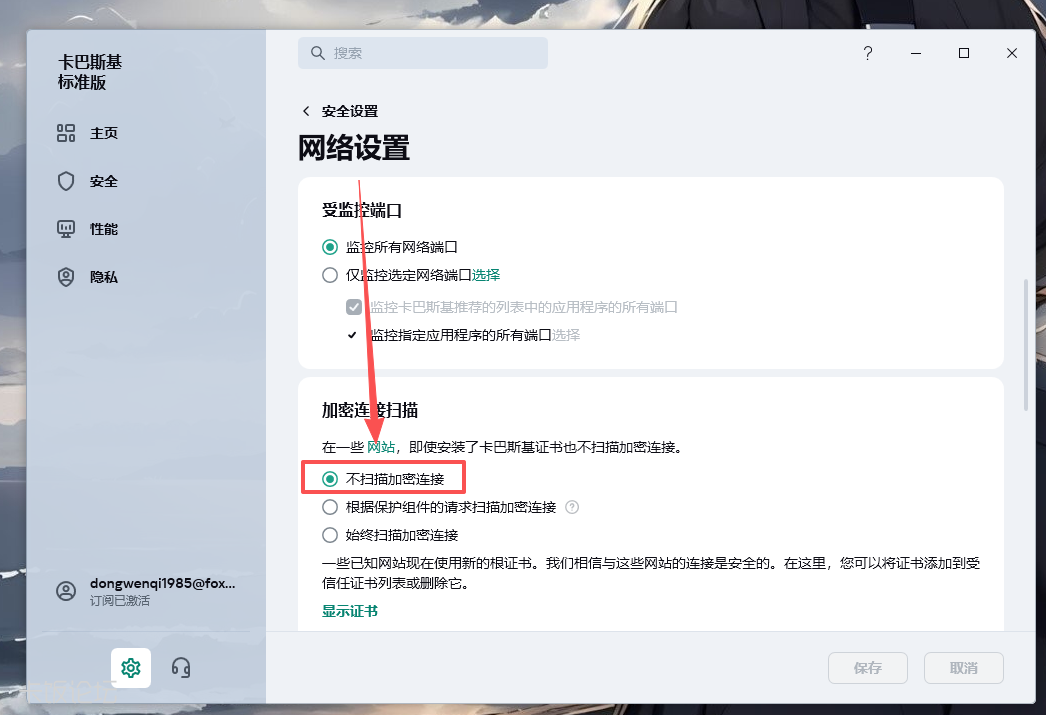Open the 网站 hyperlink in encrypted scan section
Image resolution: width=1046 pixels, height=715 pixels.
(x=381, y=447)
